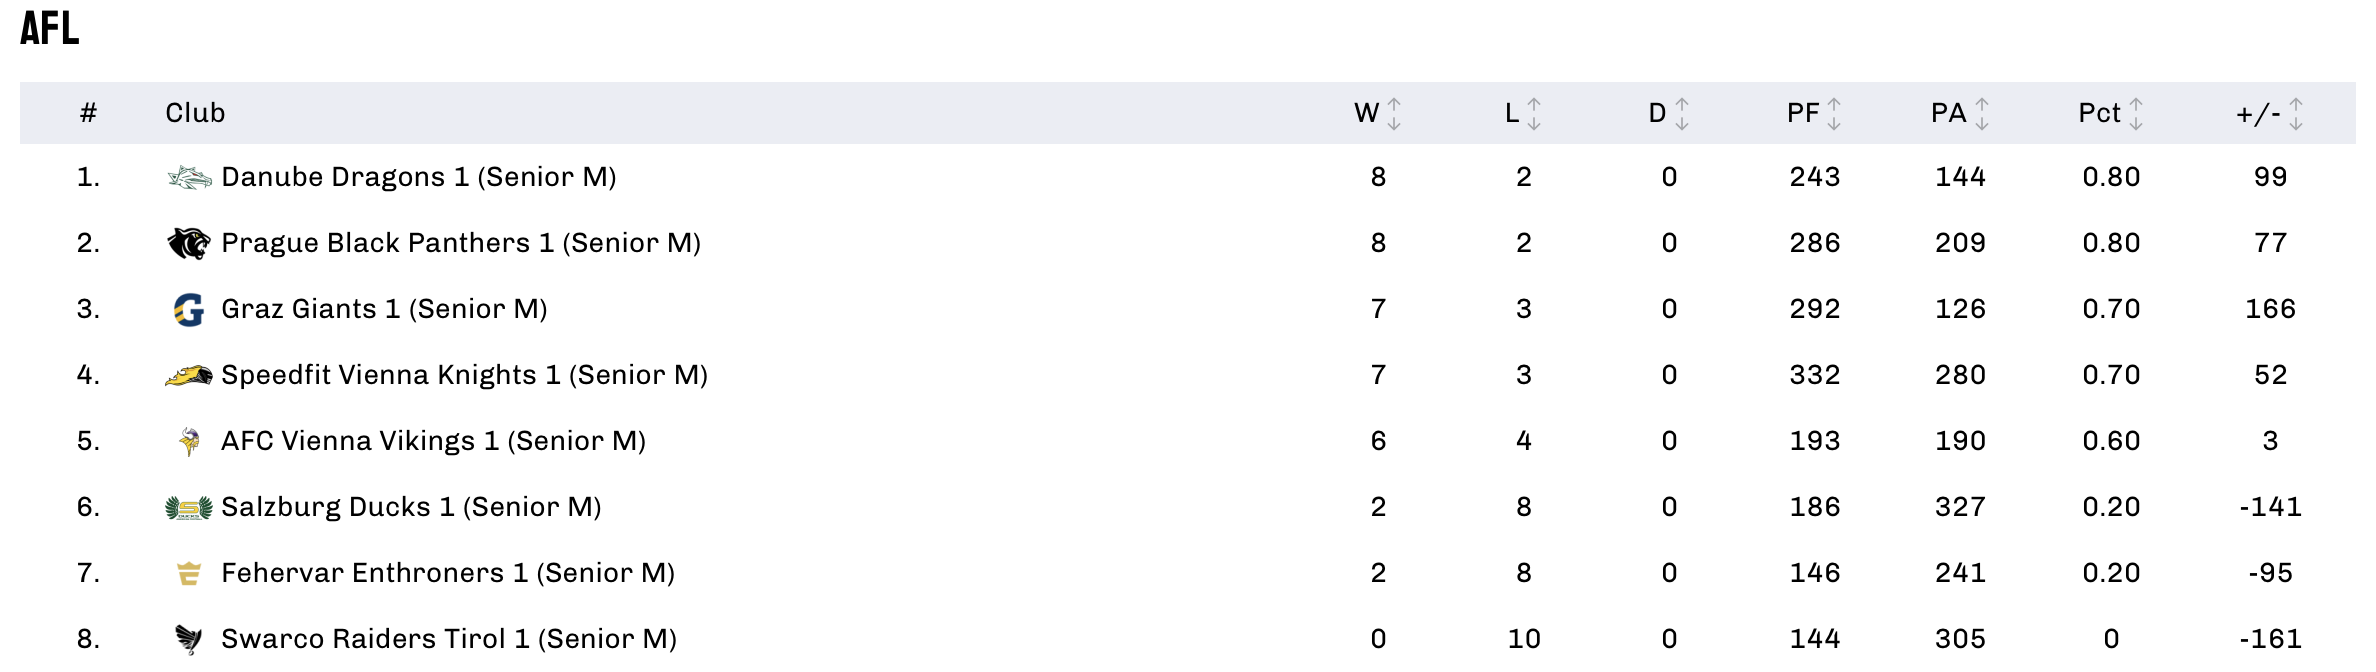Click the AFL heading
This screenshot has height=672, width=2376.
[50, 28]
